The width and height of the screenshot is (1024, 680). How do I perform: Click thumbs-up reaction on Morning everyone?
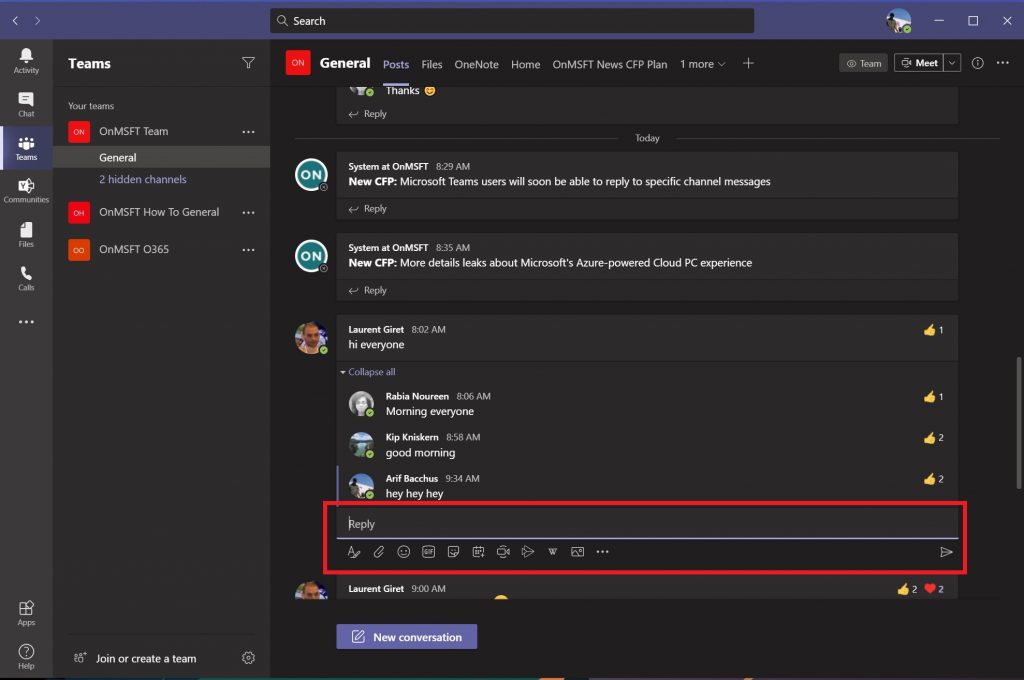tap(934, 397)
